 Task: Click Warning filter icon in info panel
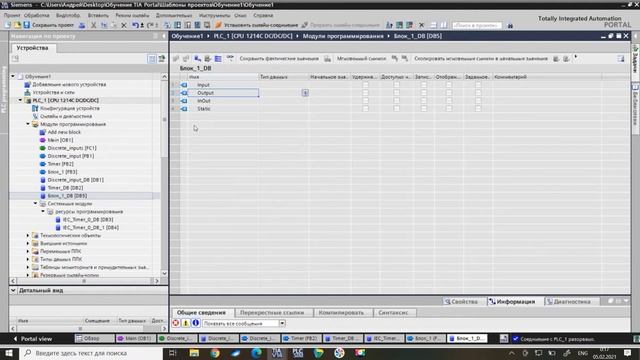click(186, 323)
